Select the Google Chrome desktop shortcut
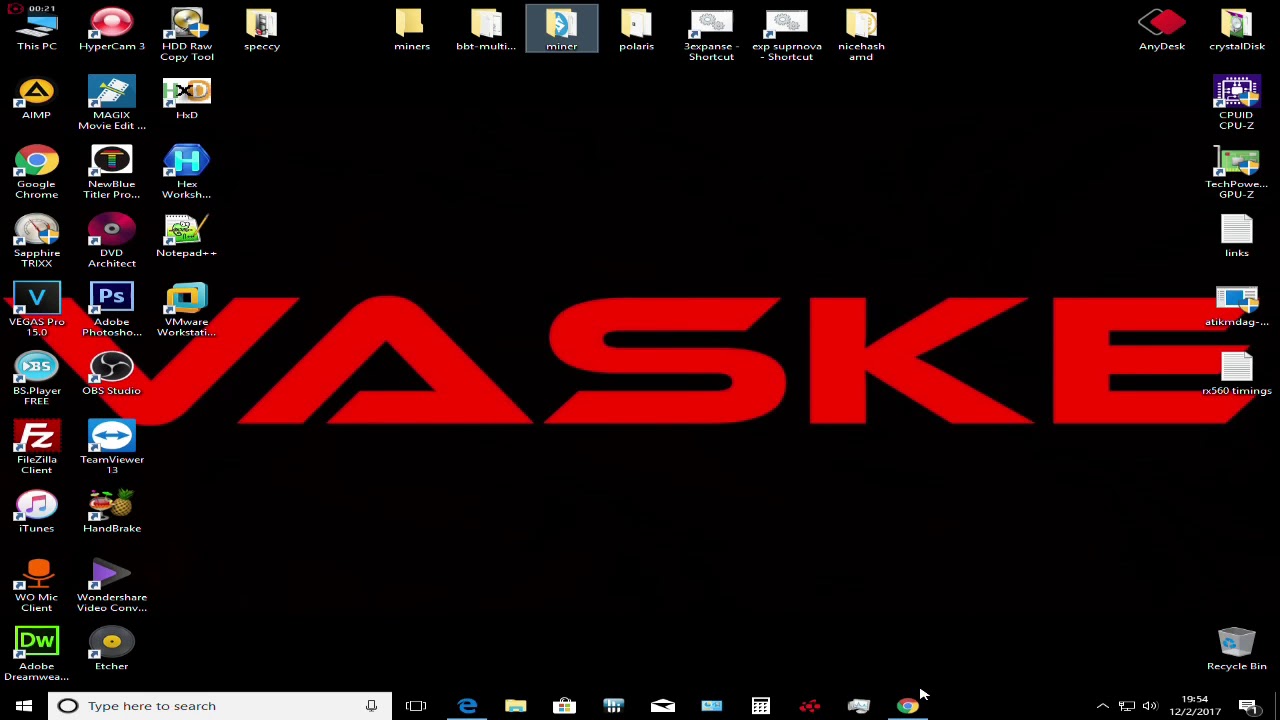This screenshot has width=1280, height=720. pos(36,173)
